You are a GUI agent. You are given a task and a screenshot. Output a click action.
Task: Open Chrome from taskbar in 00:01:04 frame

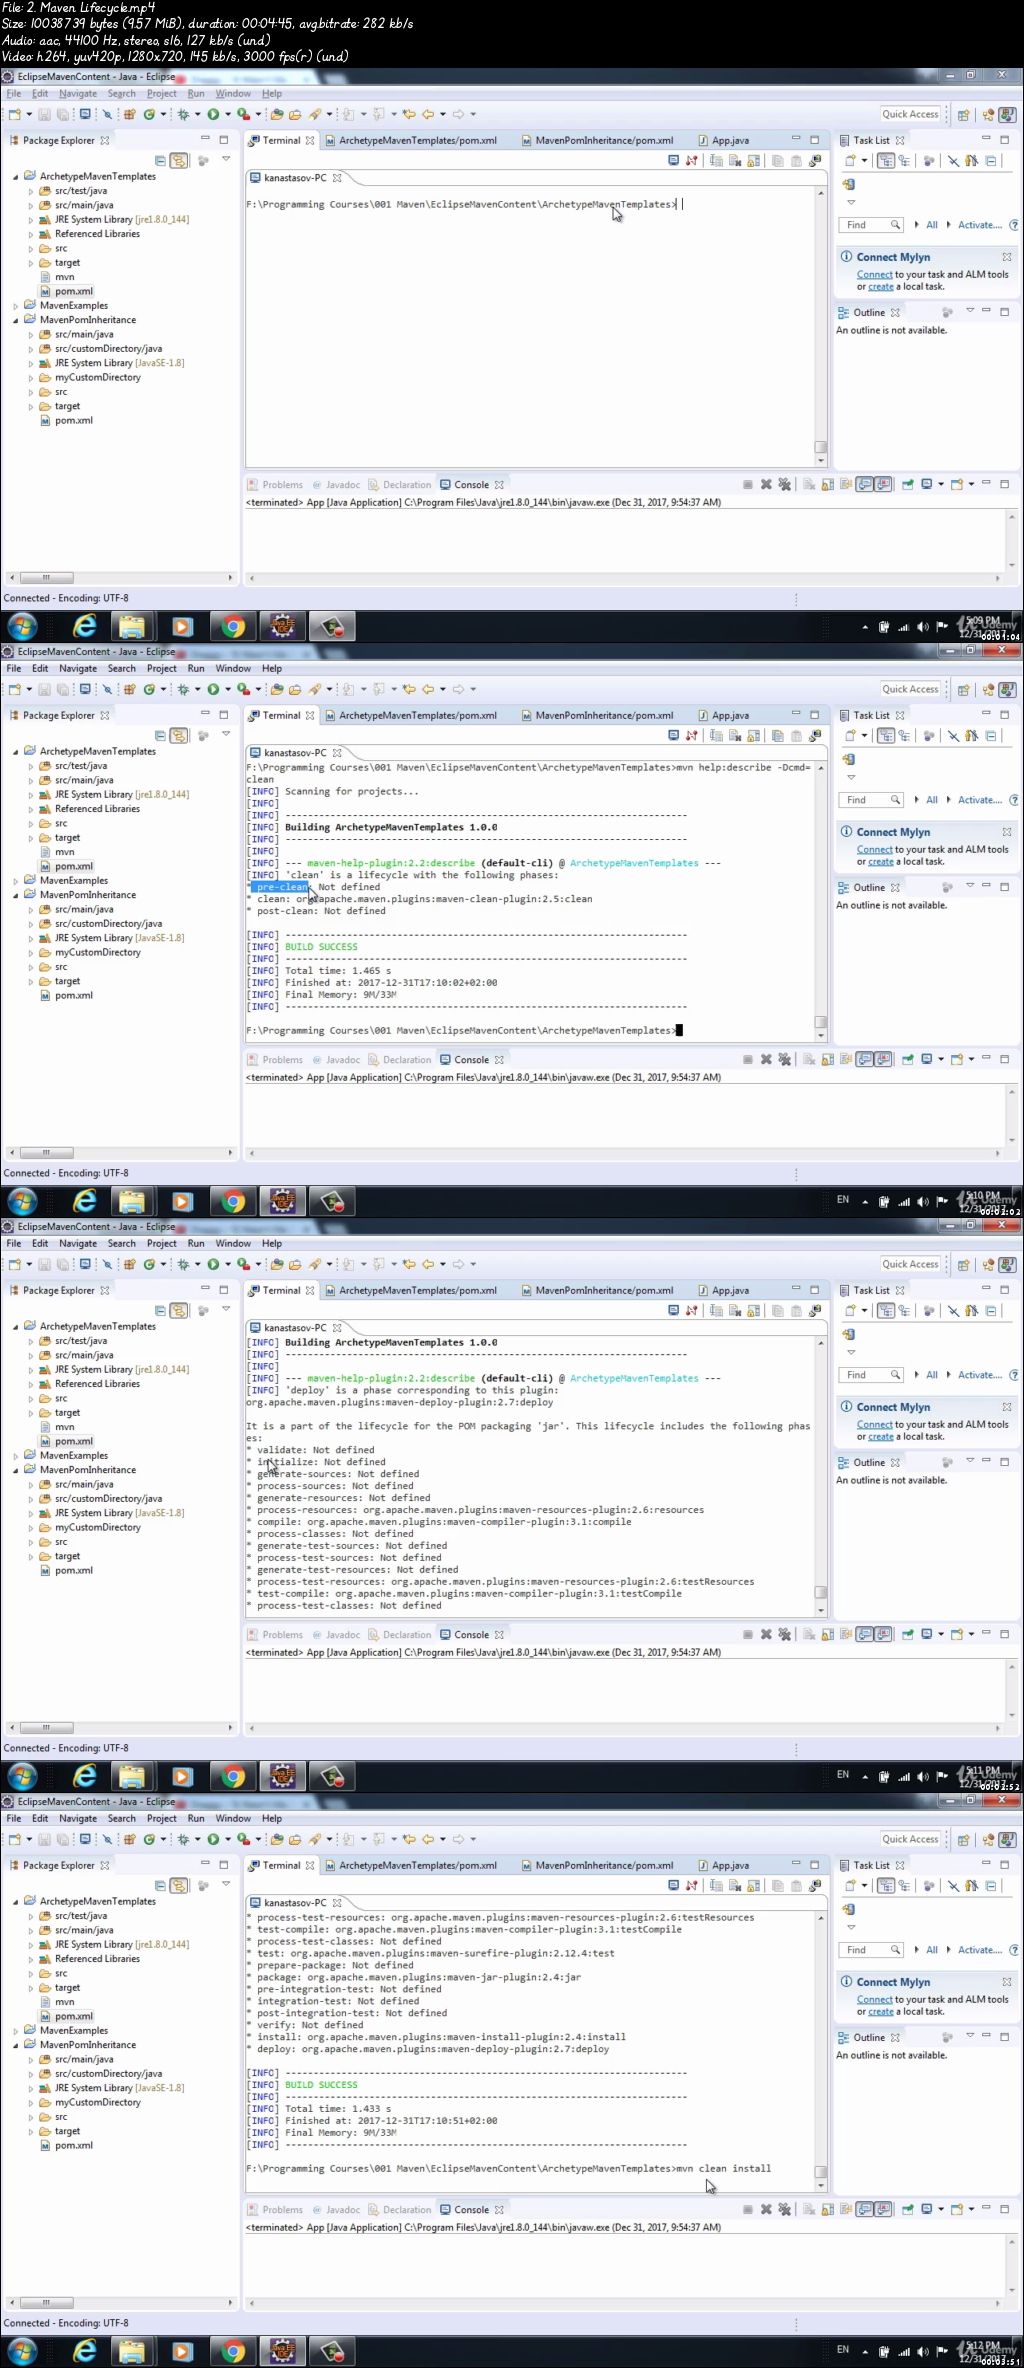[233, 627]
